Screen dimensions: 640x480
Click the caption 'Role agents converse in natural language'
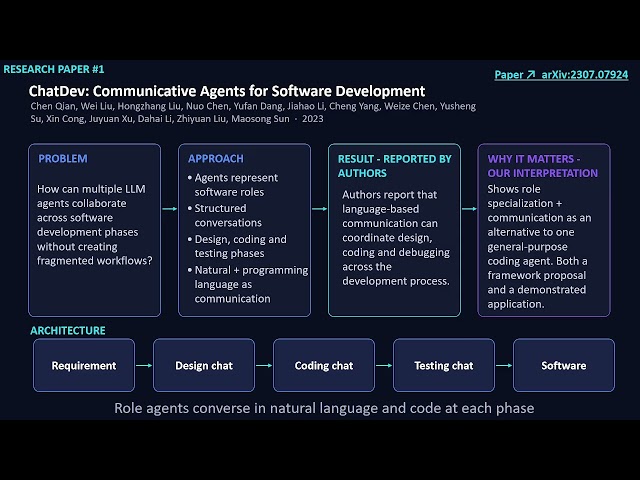(324, 408)
